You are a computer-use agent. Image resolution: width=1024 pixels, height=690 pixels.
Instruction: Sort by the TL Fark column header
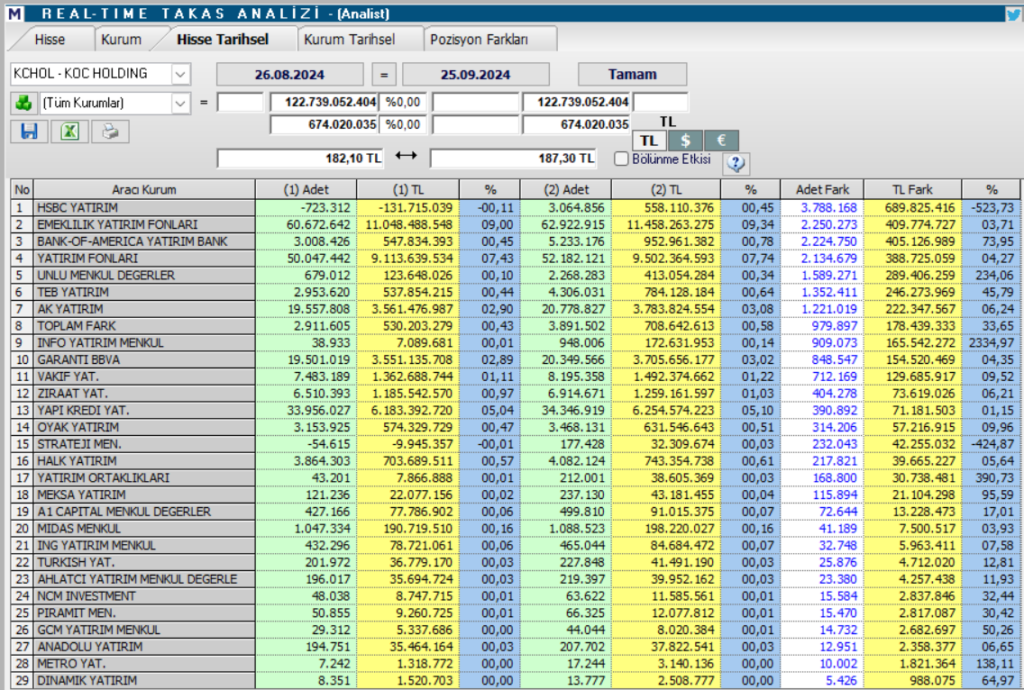[912, 190]
